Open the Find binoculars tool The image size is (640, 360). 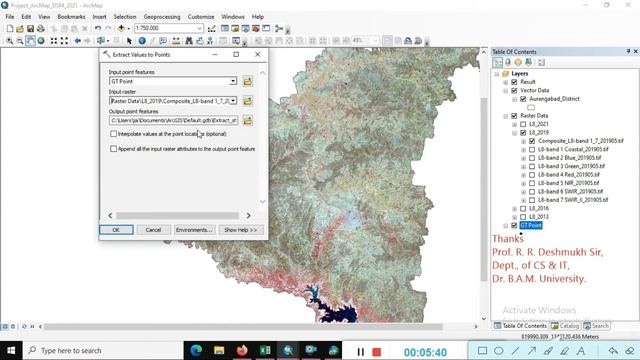tap(189, 41)
